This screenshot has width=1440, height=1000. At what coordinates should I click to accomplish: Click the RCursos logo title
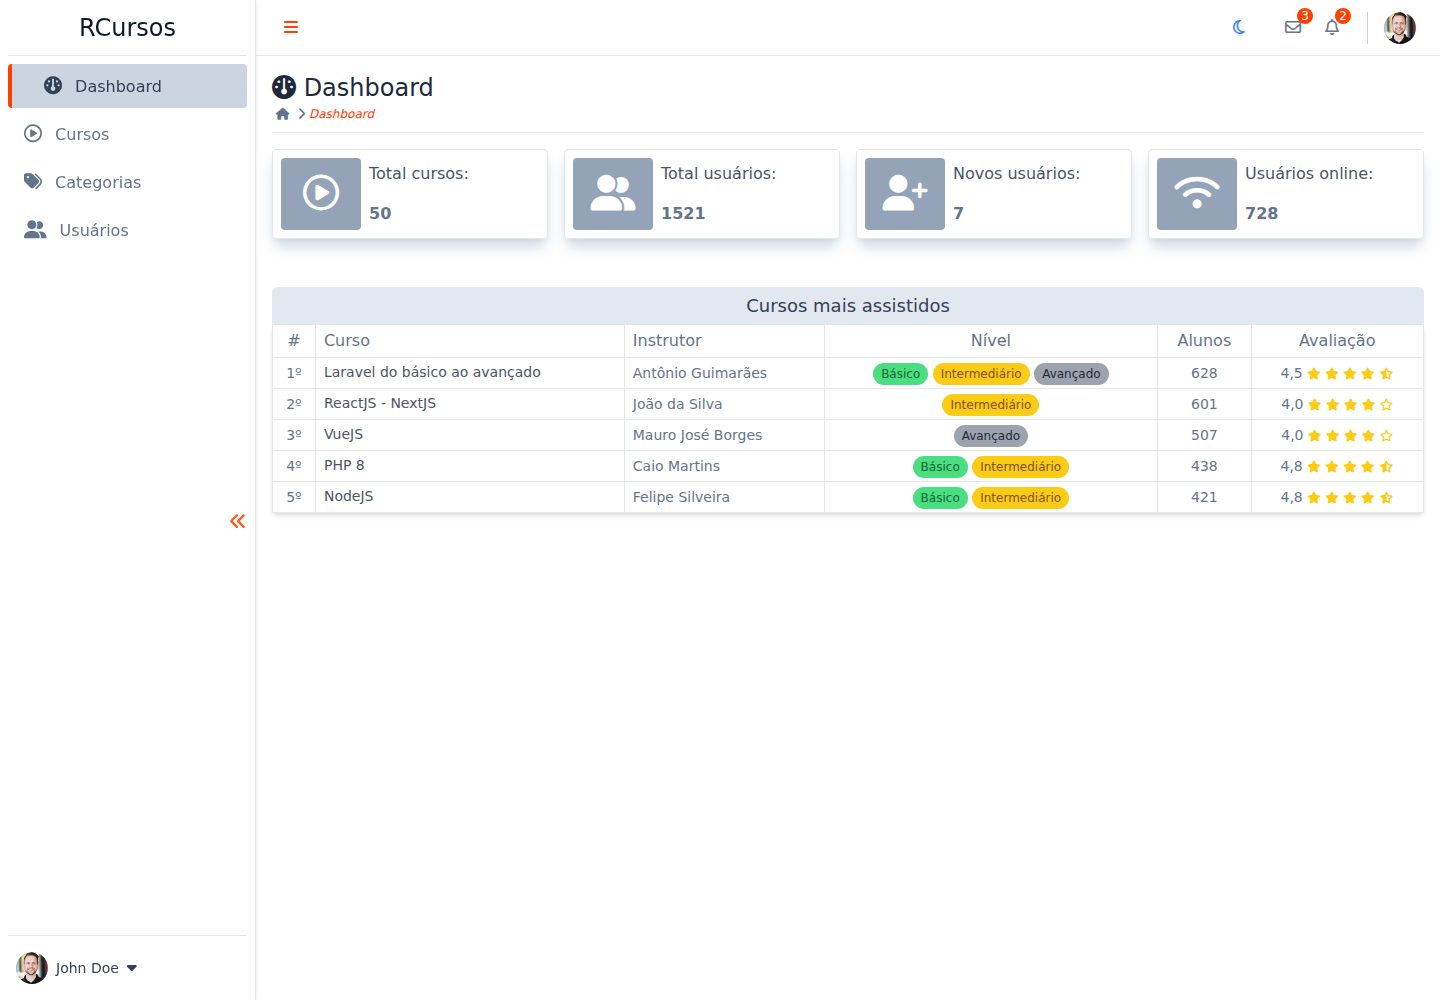pos(127,28)
